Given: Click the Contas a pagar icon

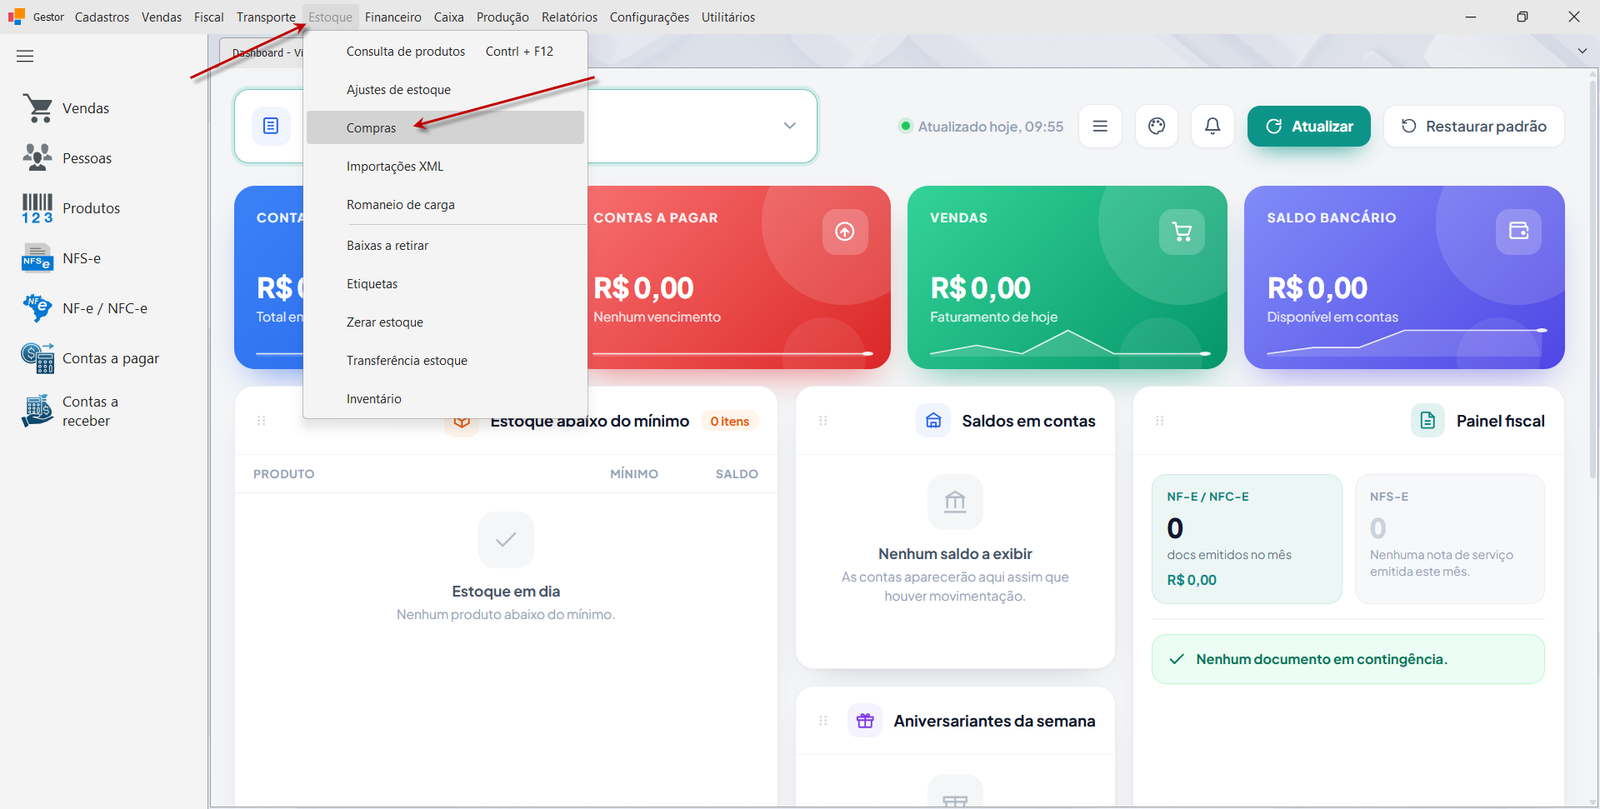Looking at the screenshot, I should pyautogui.click(x=38, y=358).
